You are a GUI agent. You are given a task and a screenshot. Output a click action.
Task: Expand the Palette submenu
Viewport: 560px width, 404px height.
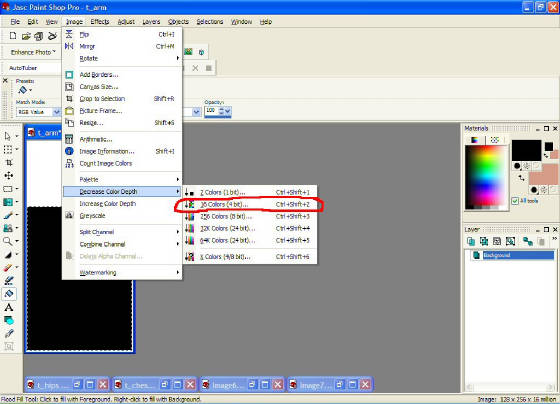pos(122,179)
